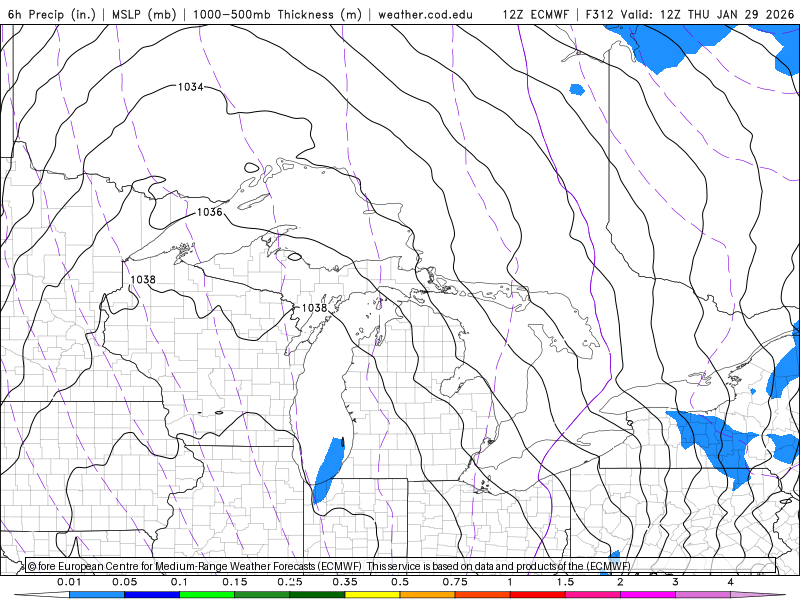800x600 pixels.
Task: Click the legend value 3
Action: [x=675, y=582]
